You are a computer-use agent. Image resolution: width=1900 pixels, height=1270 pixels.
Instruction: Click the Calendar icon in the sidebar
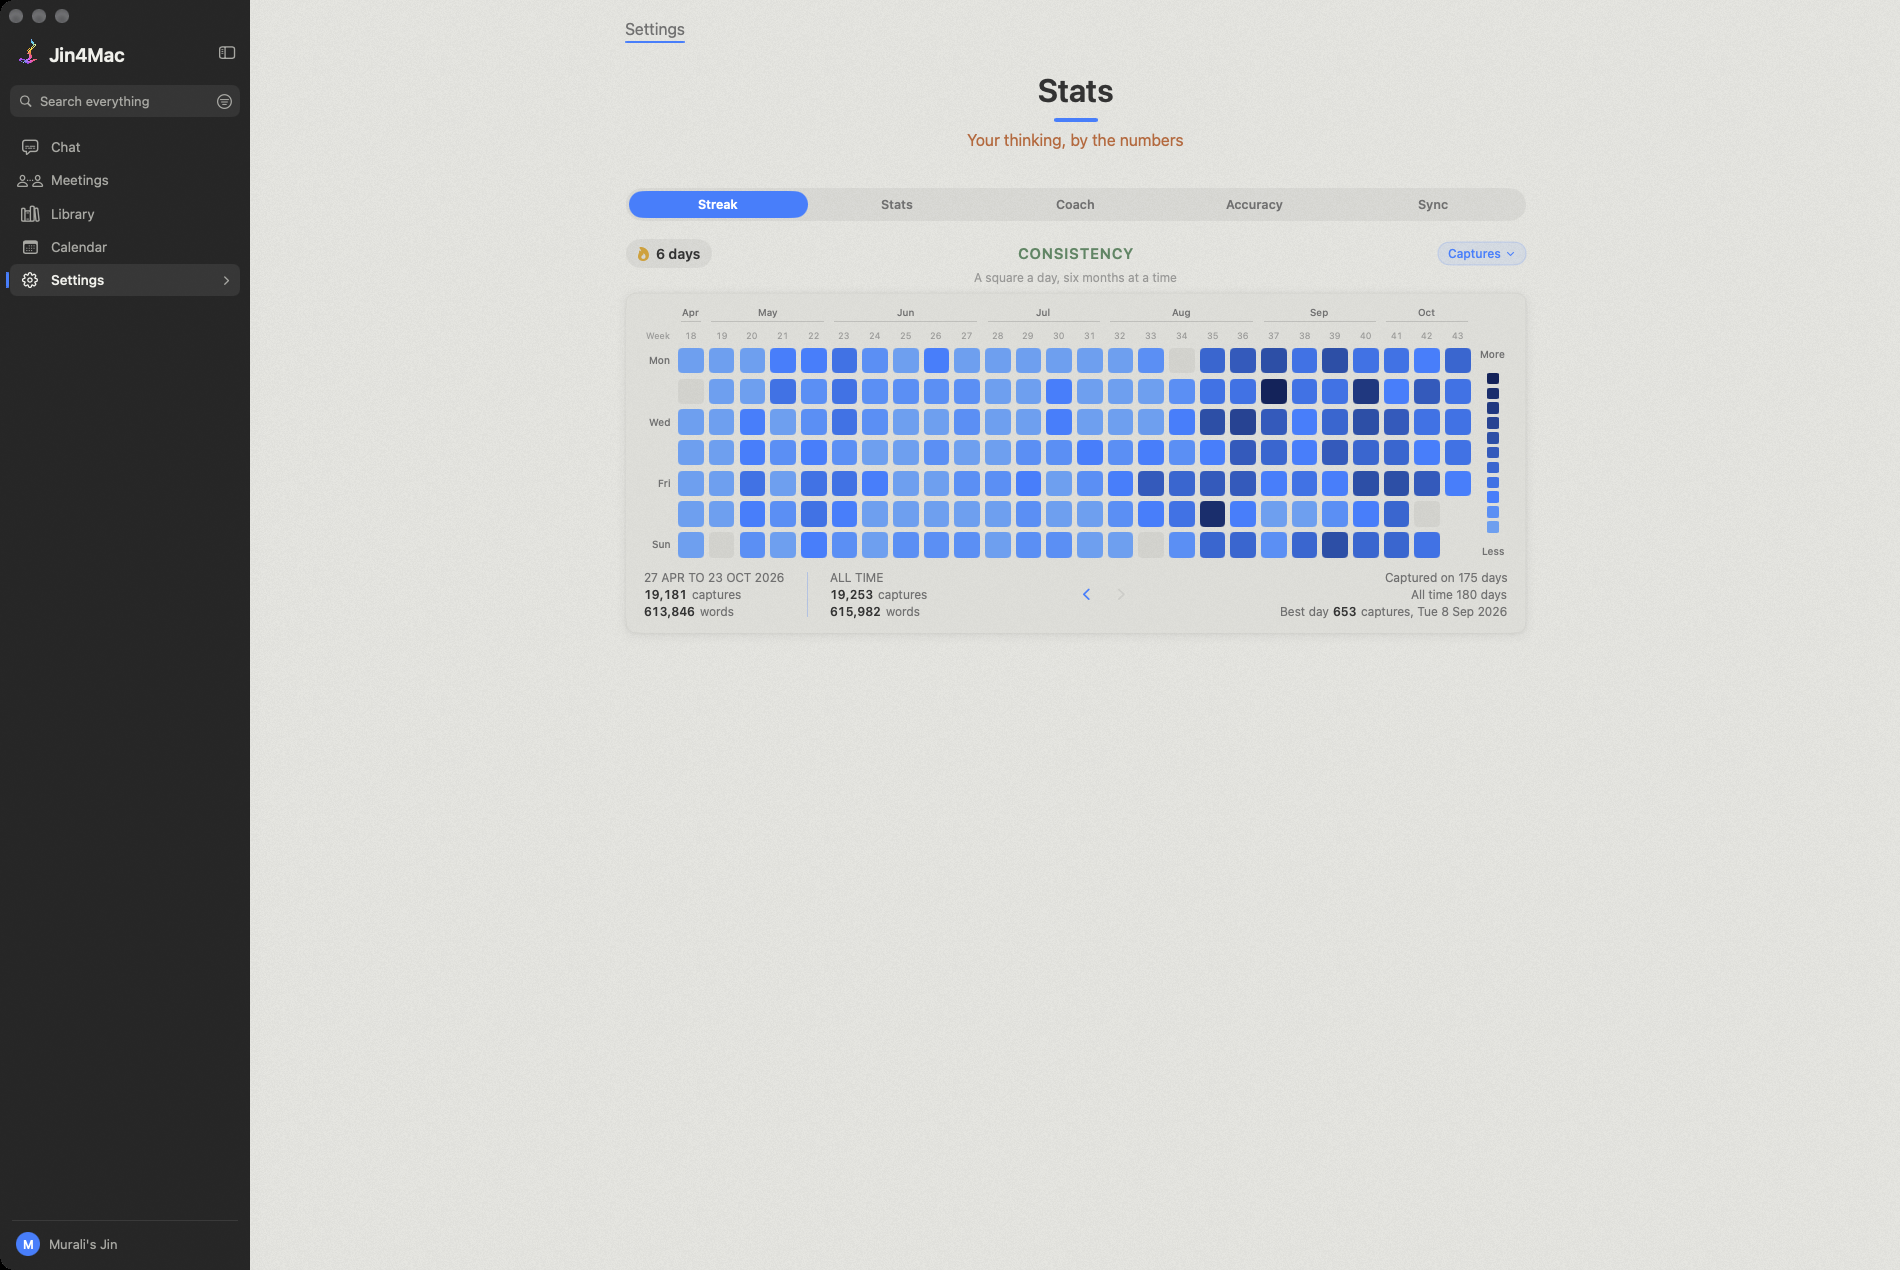pos(30,247)
